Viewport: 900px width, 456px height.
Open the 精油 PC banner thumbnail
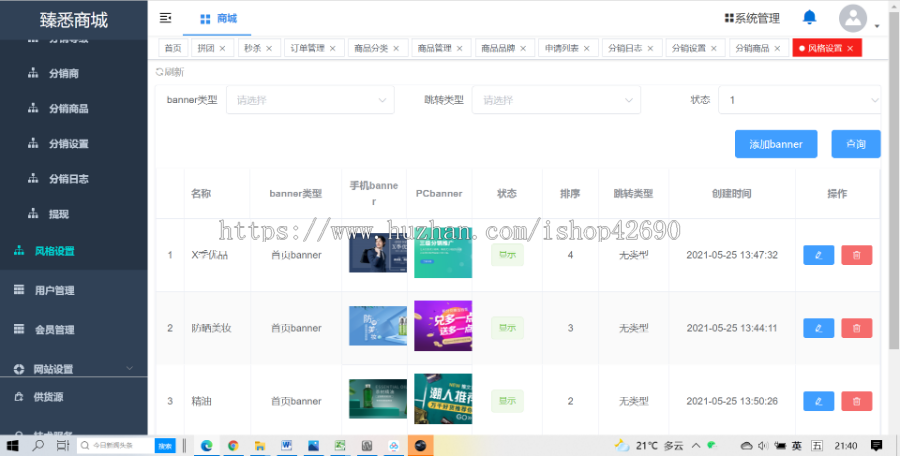443,399
